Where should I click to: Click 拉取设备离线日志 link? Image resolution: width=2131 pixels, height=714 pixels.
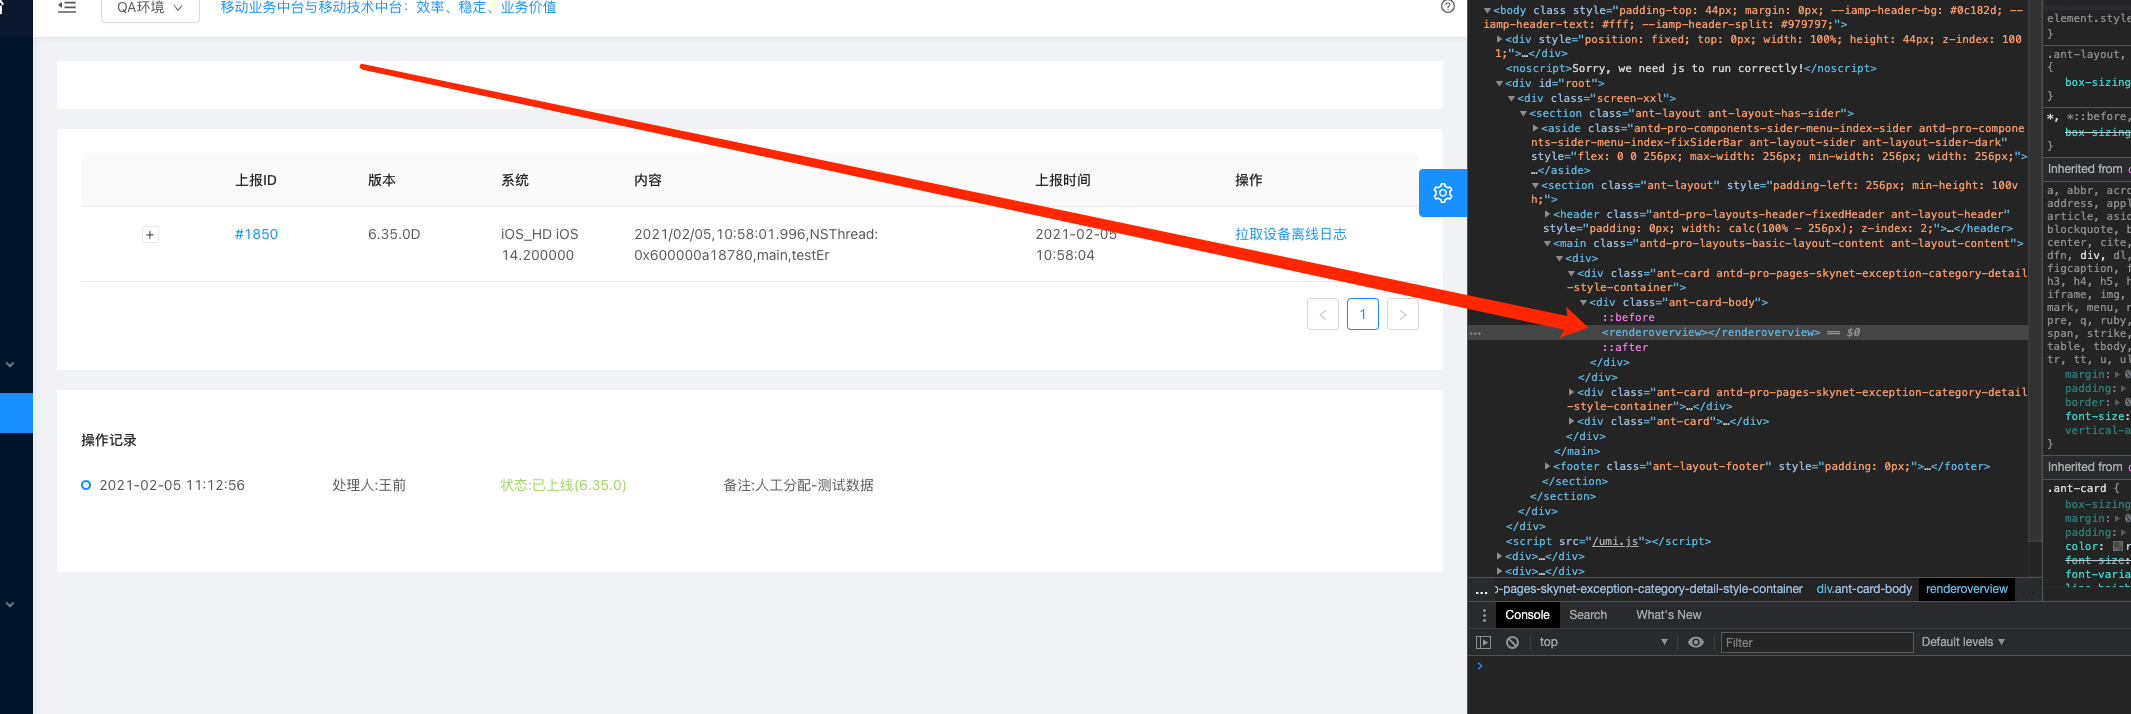coord(1291,234)
